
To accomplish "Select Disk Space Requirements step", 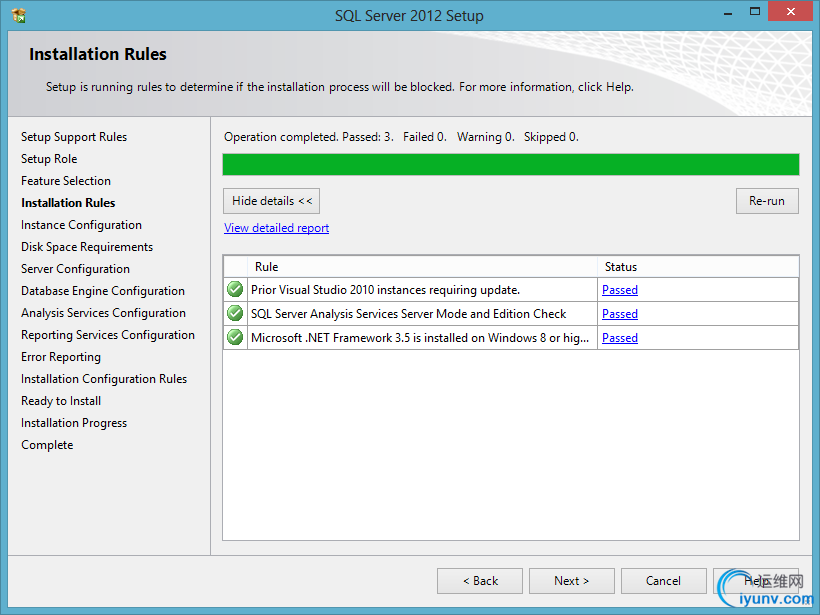I will [87, 247].
